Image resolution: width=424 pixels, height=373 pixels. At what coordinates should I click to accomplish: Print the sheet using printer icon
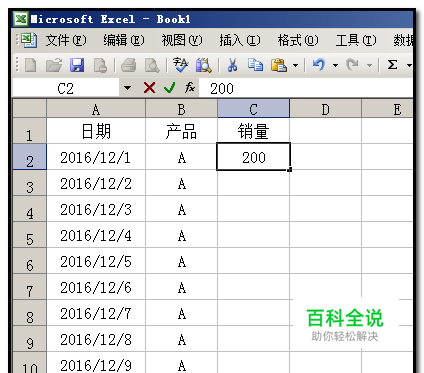(x=128, y=65)
